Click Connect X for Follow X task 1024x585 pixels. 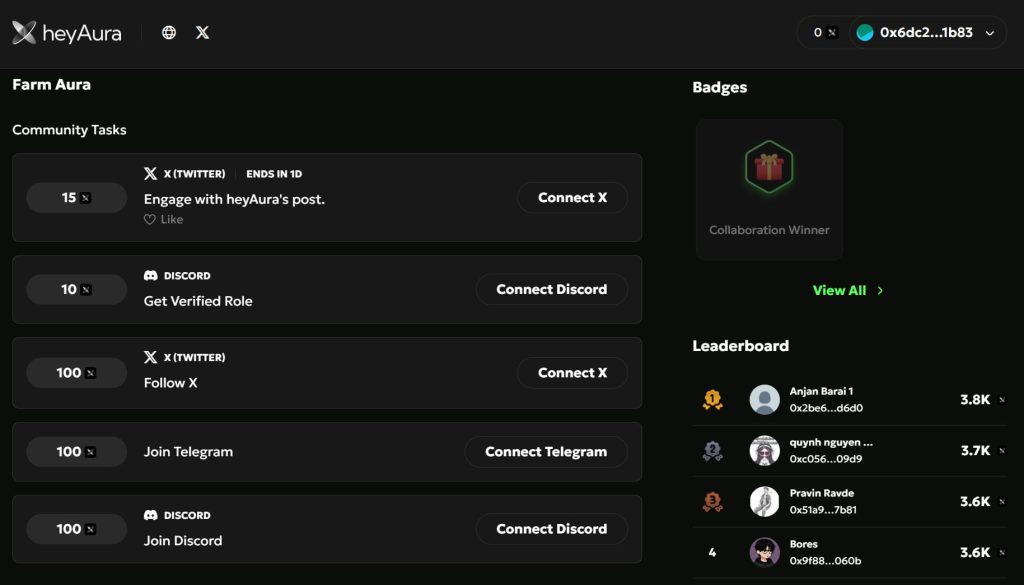(x=572, y=373)
